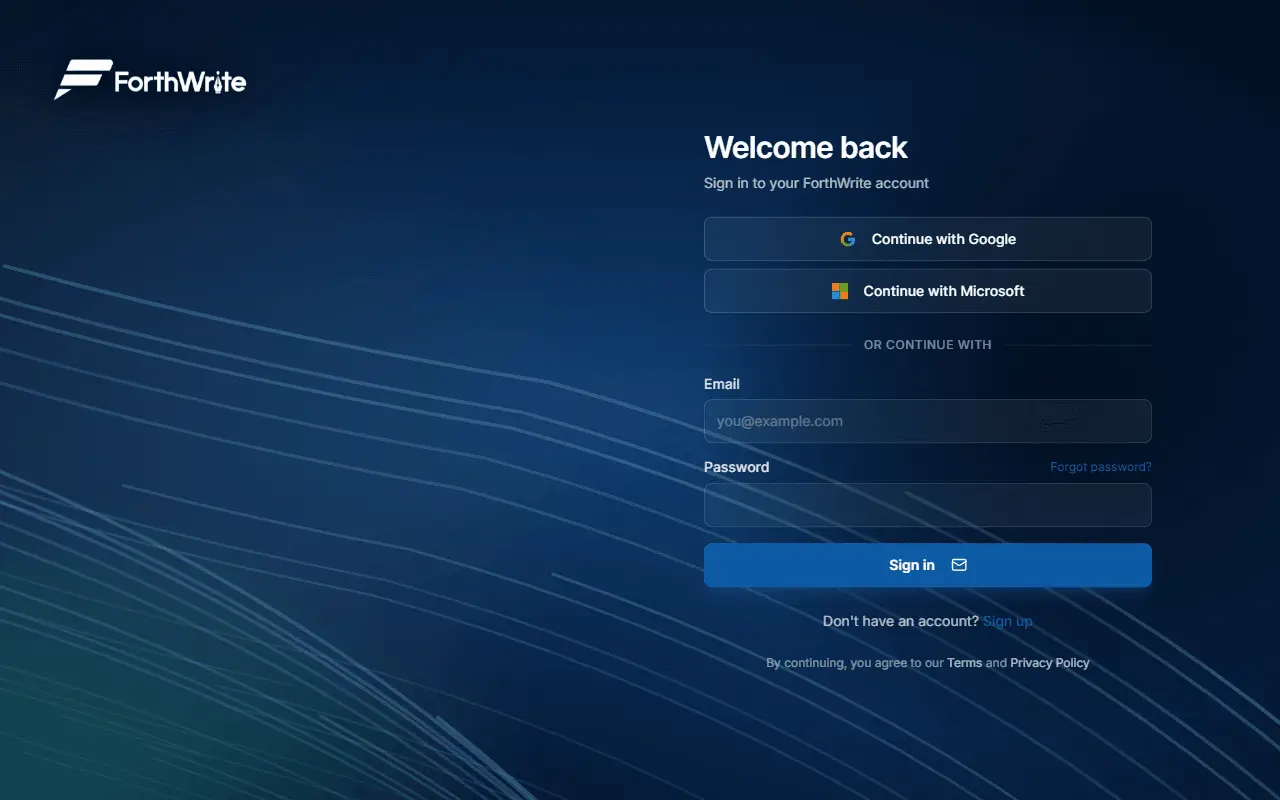Click "Don't have an account?" text
The width and height of the screenshot is (1280, 800).
pyautogui.click(x=901, y=621)
